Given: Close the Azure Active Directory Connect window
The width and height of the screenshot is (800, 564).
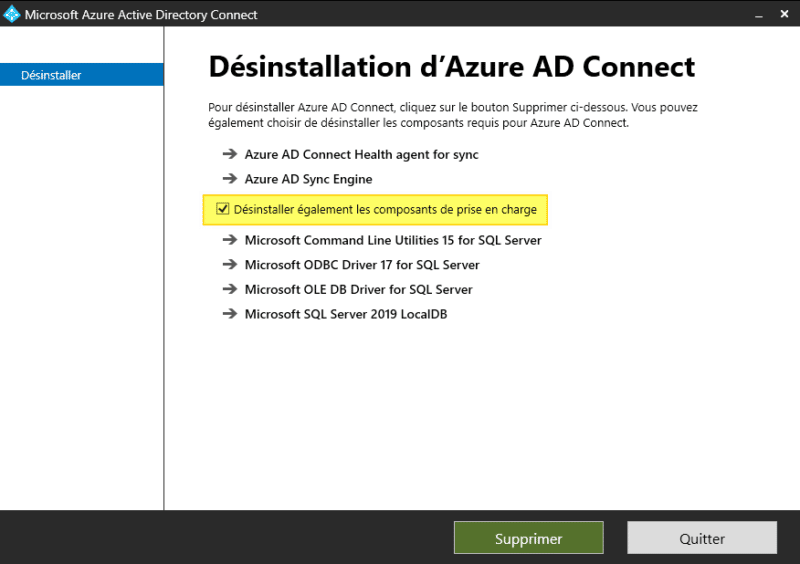Looking at the screenshot, I should click(784, 14).
